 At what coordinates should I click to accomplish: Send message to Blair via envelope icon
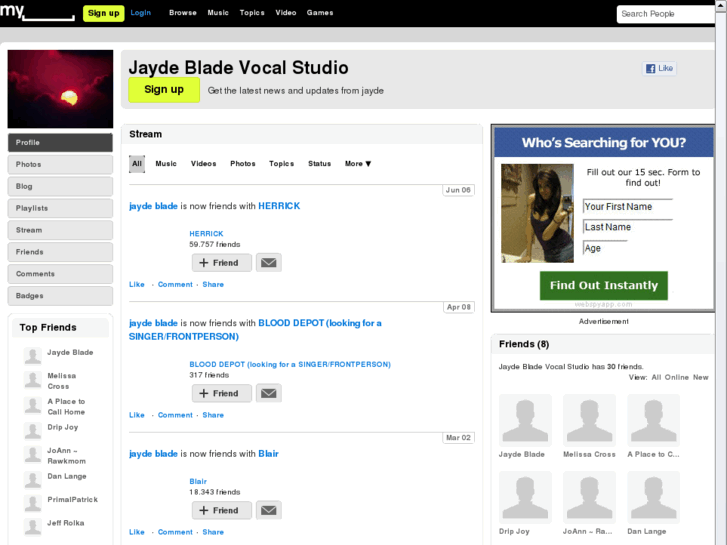click(x=268, y=510)
